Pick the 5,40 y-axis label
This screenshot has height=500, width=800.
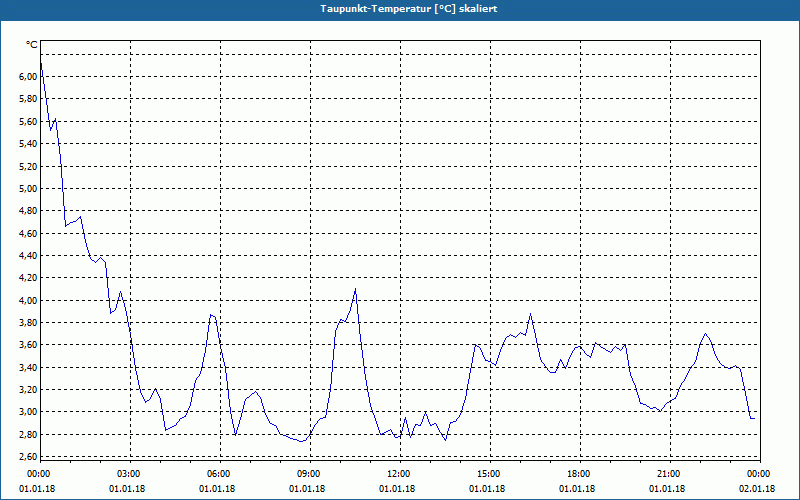28,144
